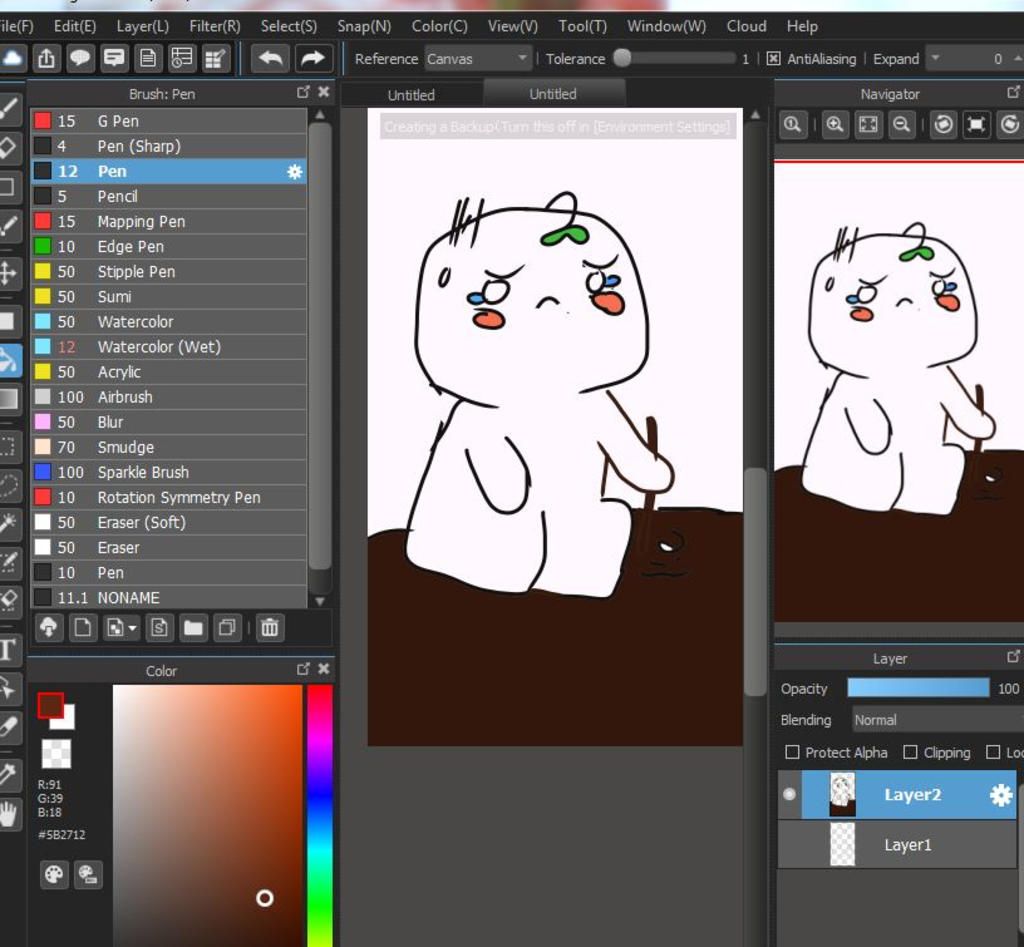
Task: Open the add bitmap brush dropdown arrow
Action: [x=133, y=628]
